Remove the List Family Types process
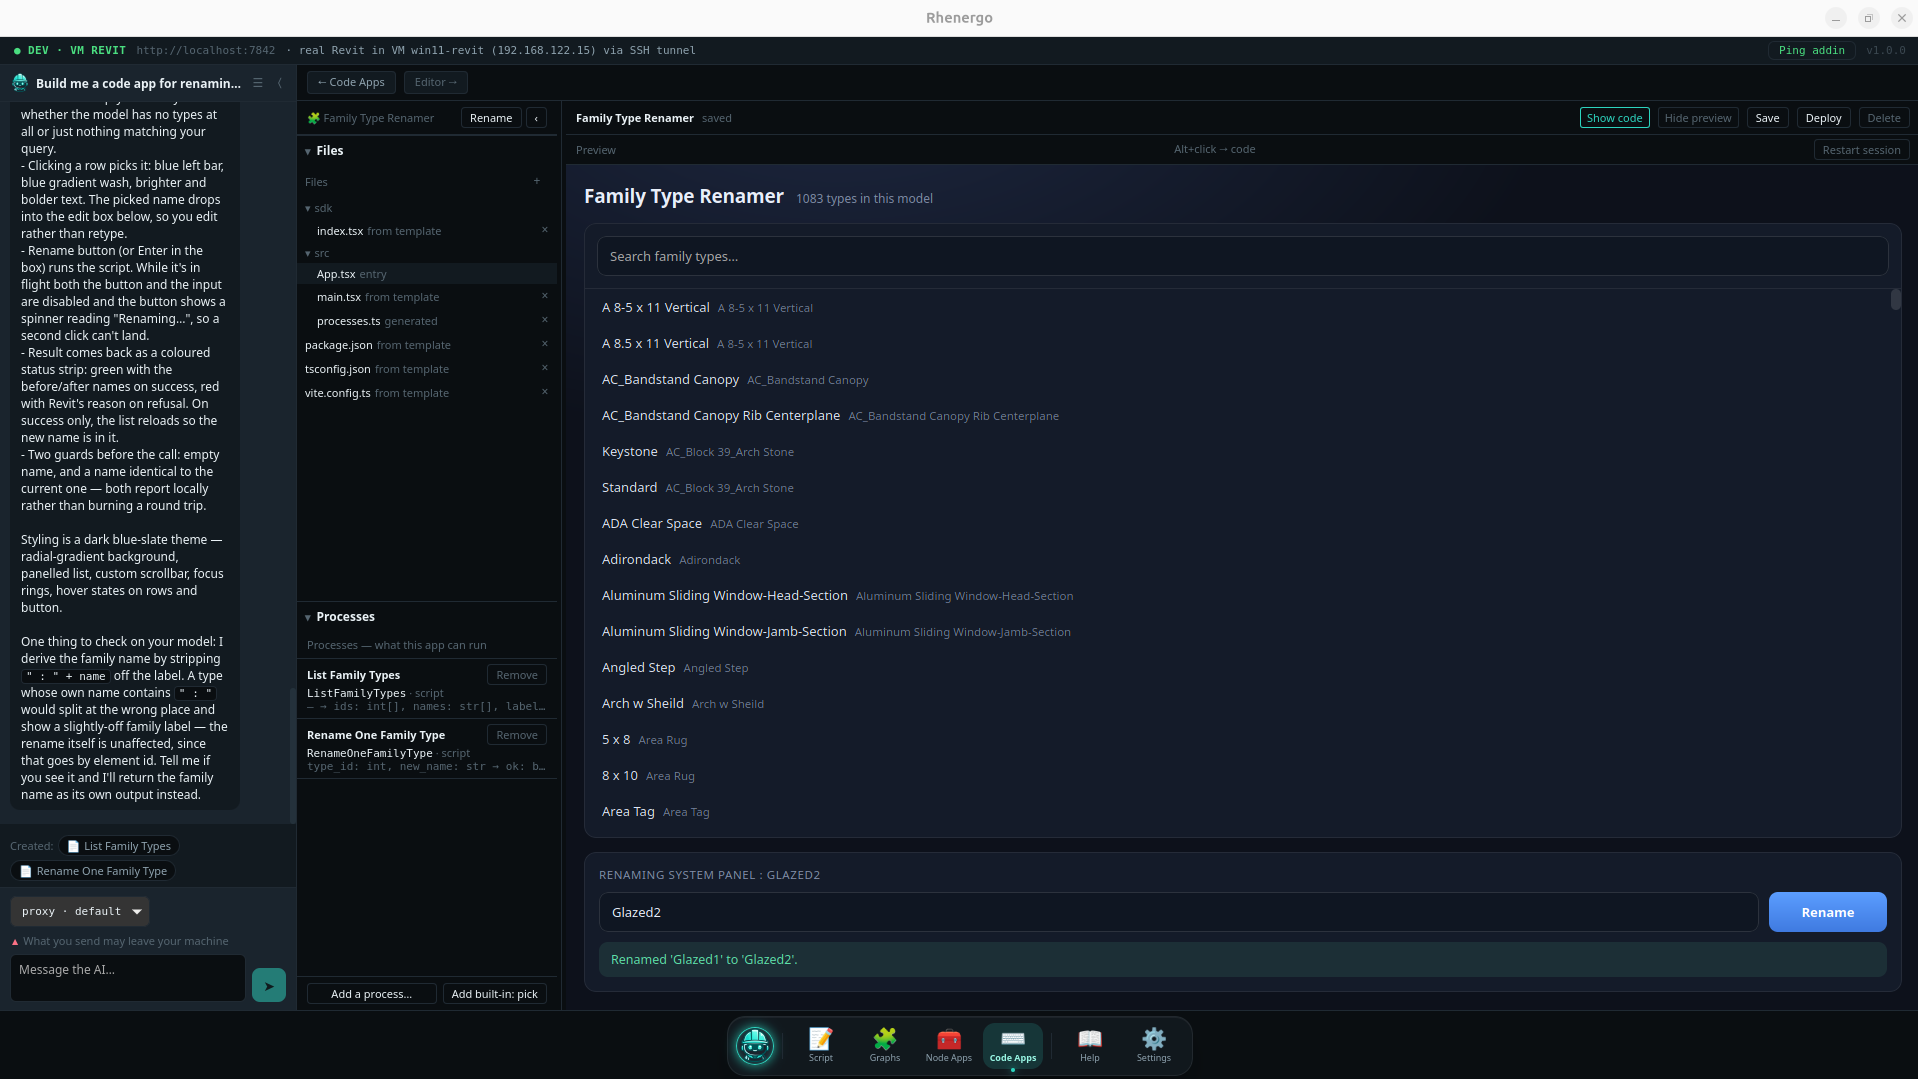This screenshot has width=1918, height=1079. 517,675
